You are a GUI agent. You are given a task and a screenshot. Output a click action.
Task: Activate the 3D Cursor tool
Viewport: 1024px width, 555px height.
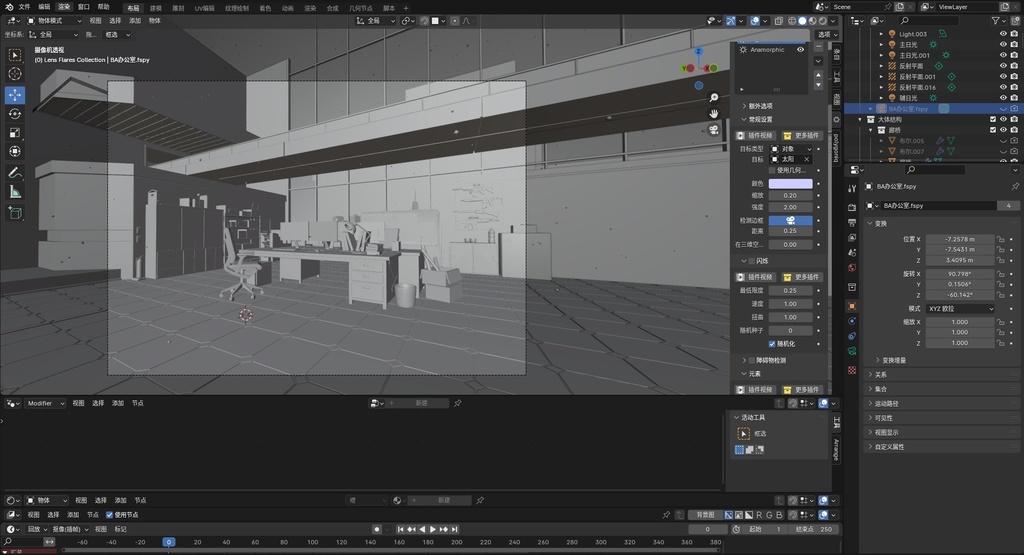click(15, 74)
